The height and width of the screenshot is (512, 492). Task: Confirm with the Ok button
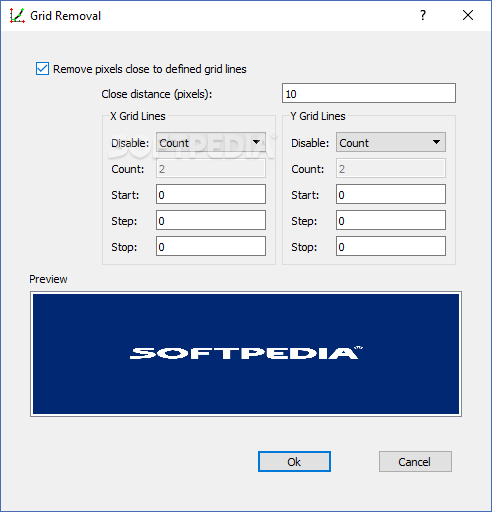coord(294,462)
